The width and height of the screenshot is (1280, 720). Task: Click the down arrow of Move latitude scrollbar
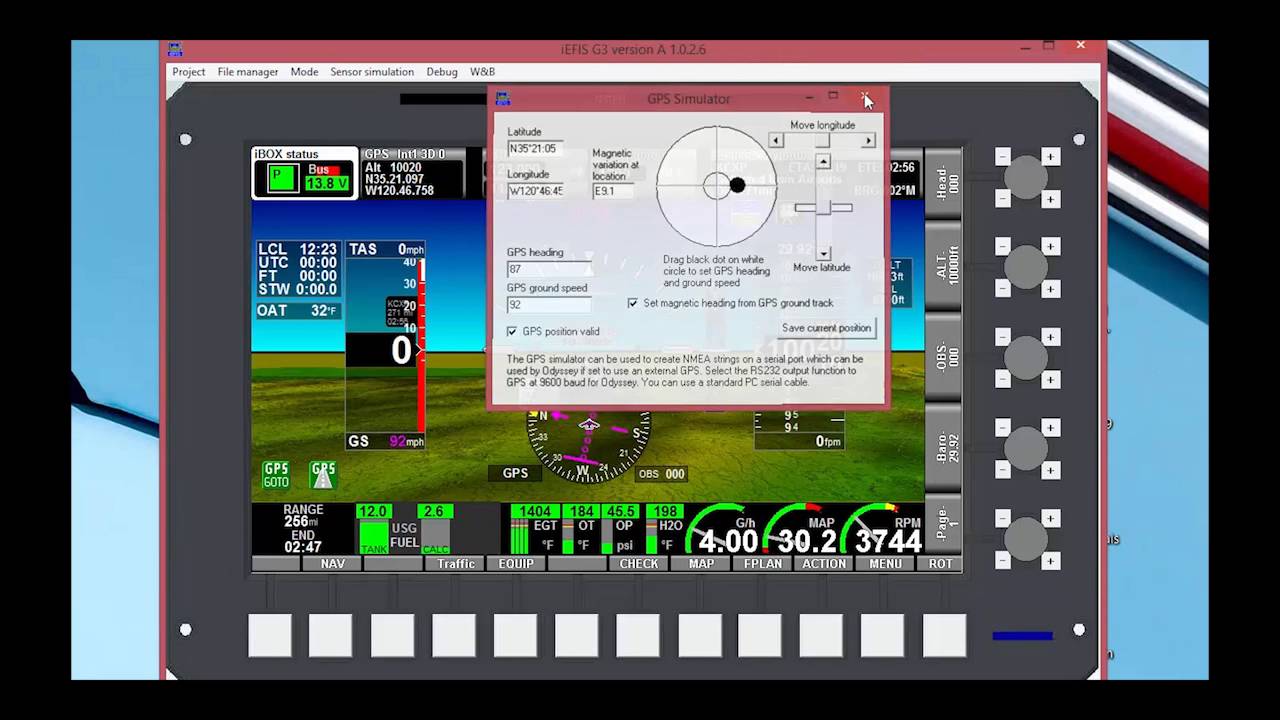[823, 254]
